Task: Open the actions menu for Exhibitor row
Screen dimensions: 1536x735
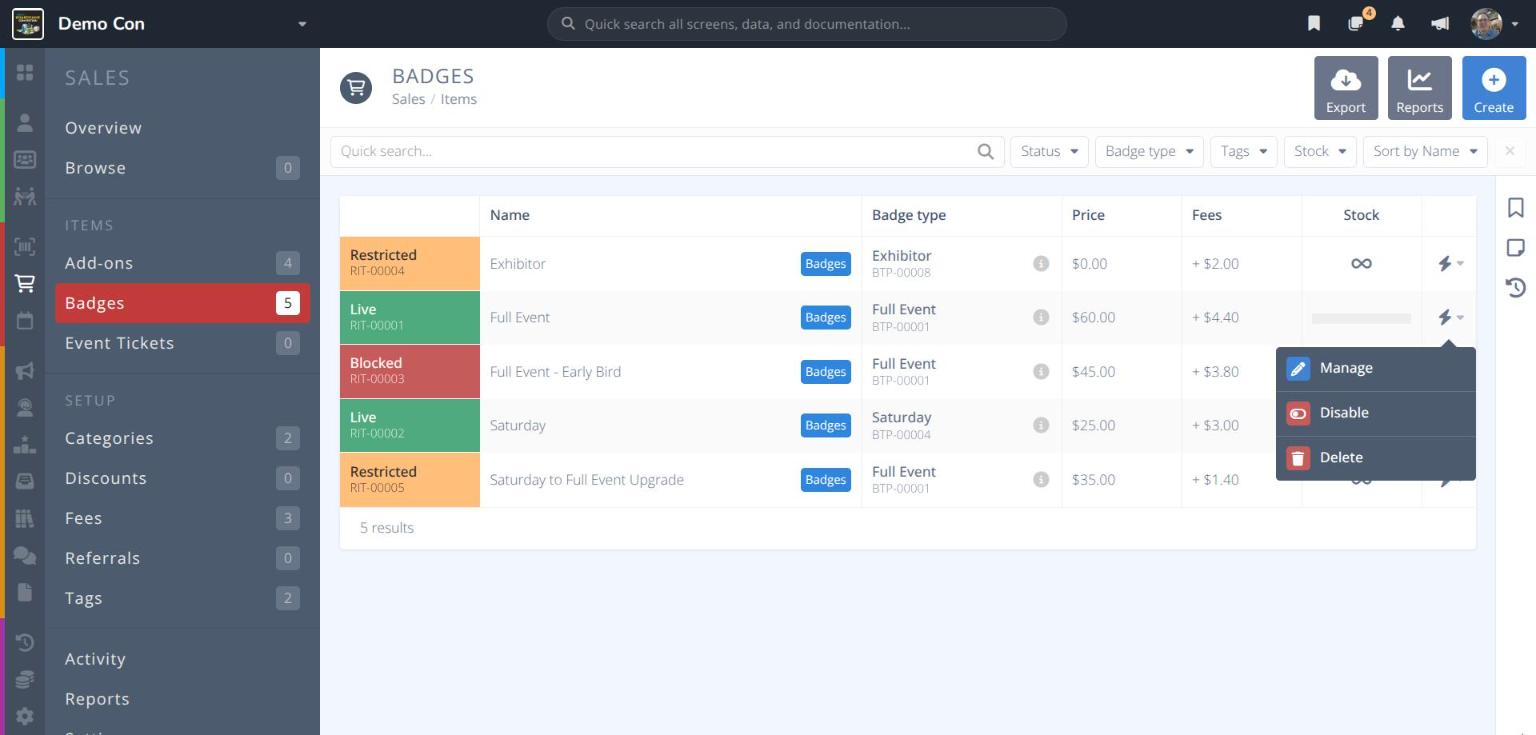Action: 1450,264
